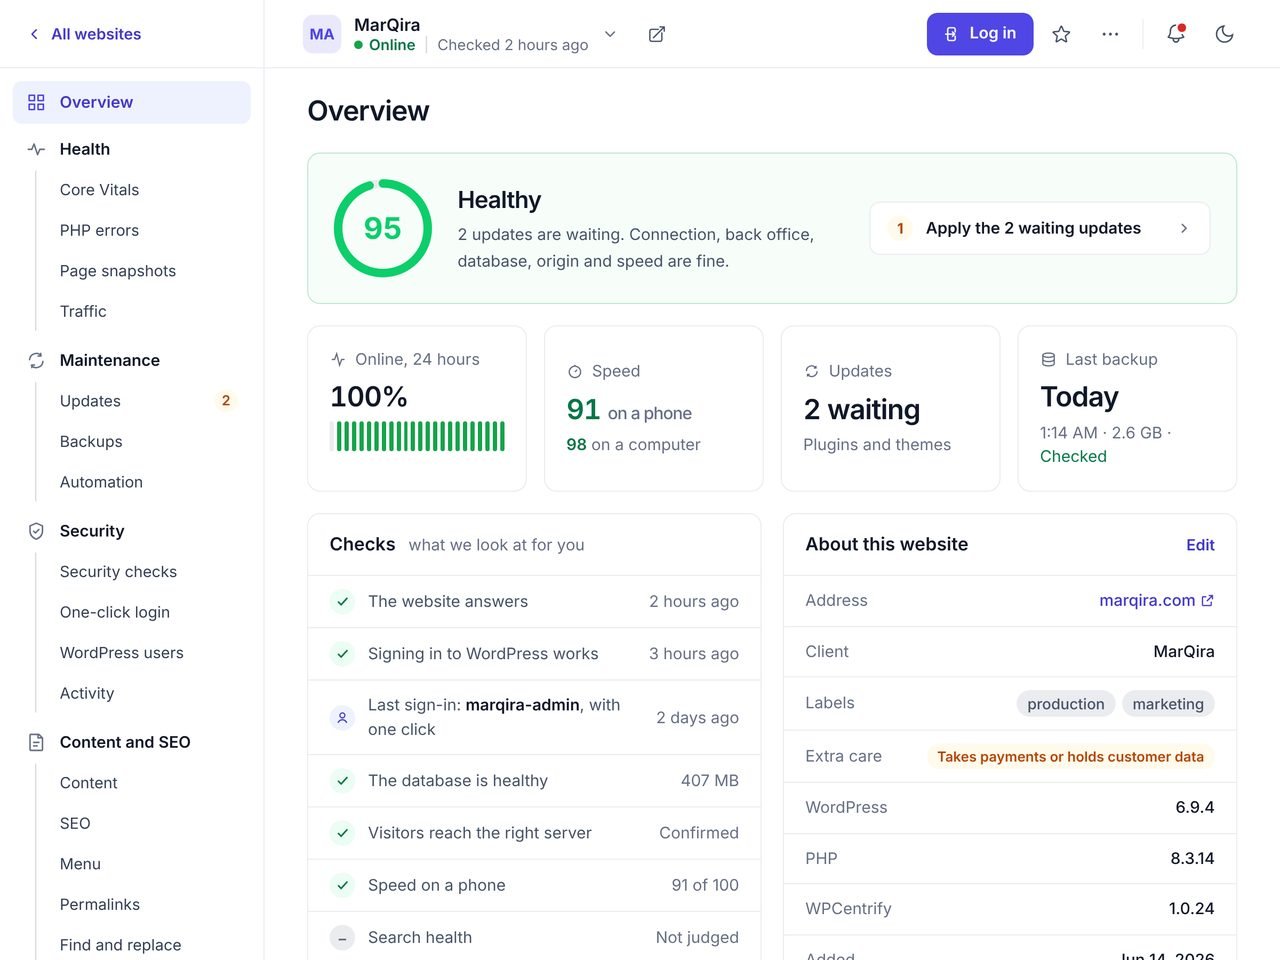The image size is (1280, 960).
Task: Click the Health pulse icon in sidebar
Action: [x=36, y=149]
